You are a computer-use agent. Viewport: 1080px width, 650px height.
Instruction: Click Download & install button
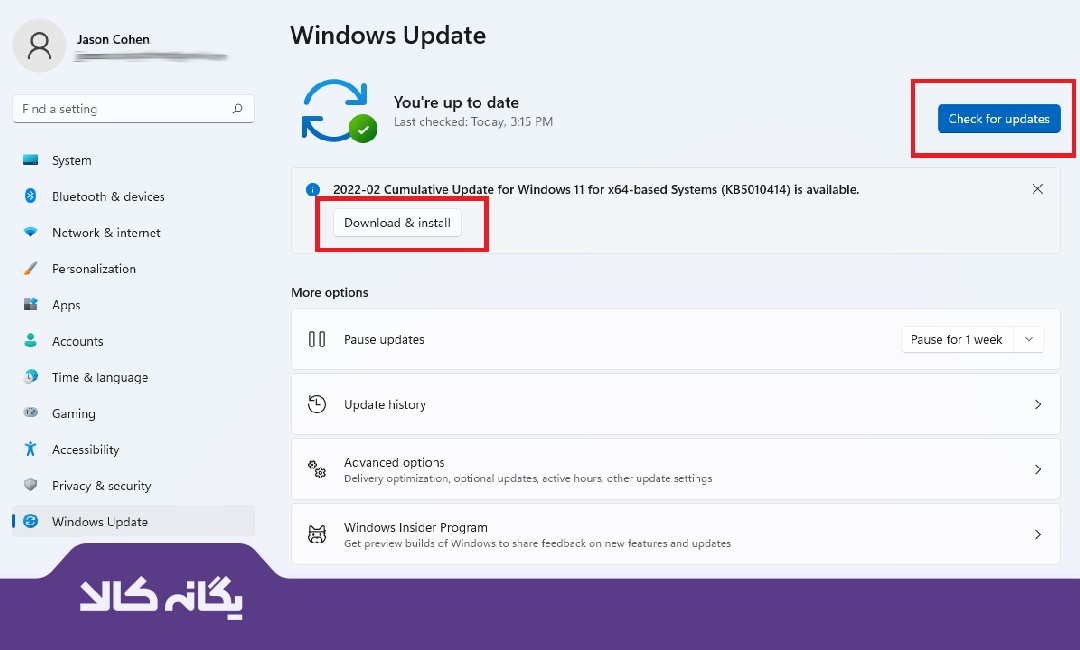(x=397, y=222)
